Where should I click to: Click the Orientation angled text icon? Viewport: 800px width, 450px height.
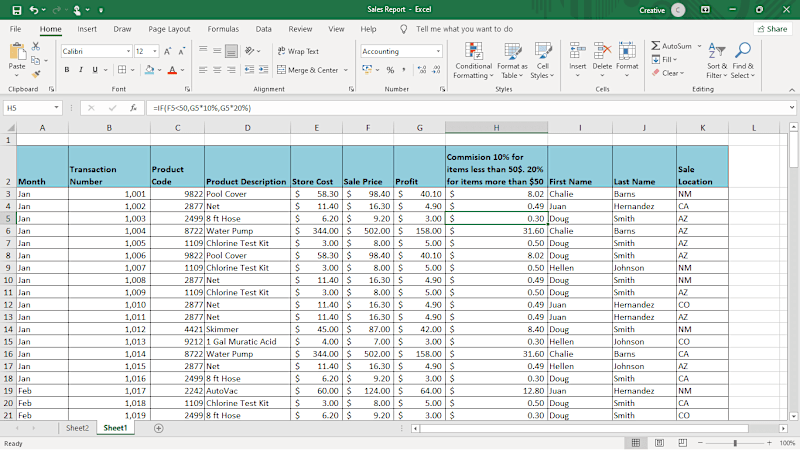(x=249, y=51)
